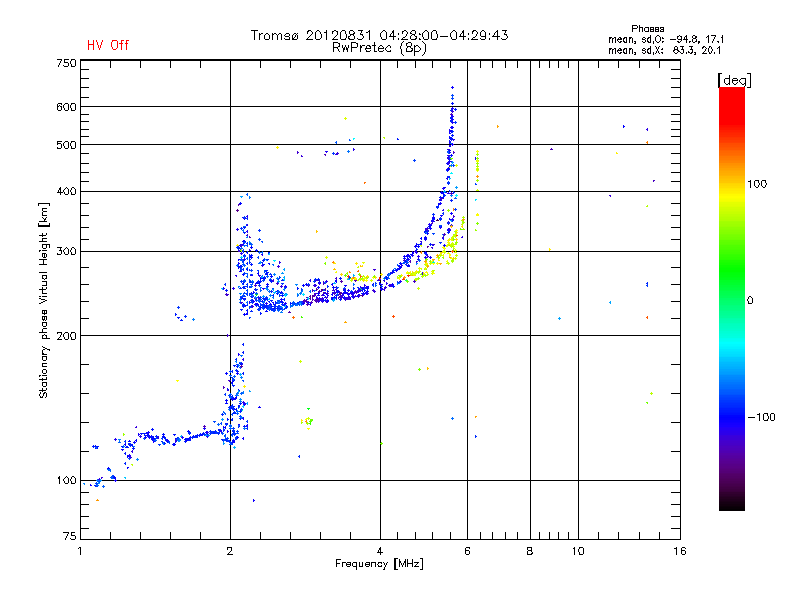This screenshot has width=800, height=600.
Task: Click the colorbar label '-100'
Action: 762,417
